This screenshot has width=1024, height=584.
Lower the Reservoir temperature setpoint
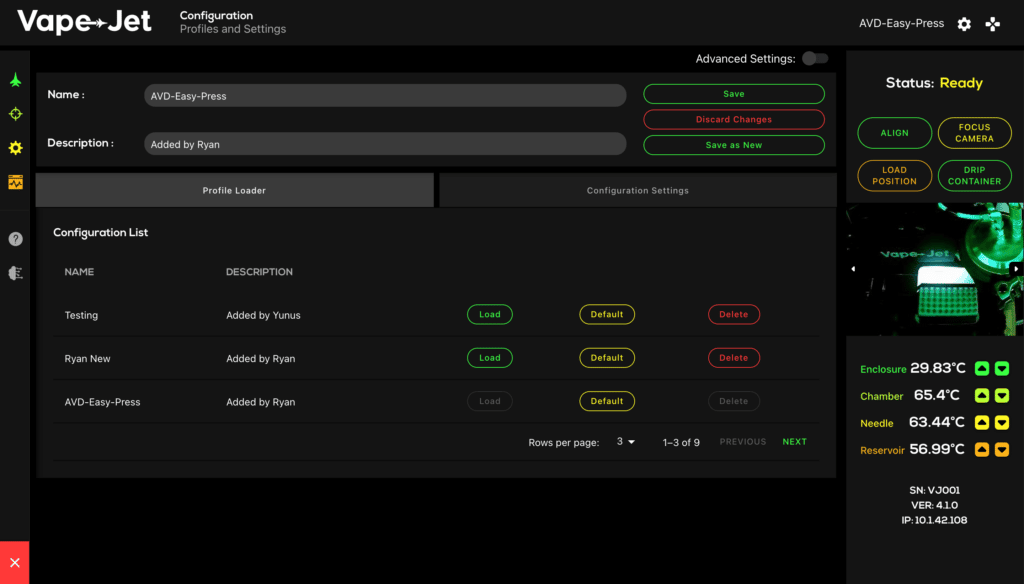[1002, 449]
